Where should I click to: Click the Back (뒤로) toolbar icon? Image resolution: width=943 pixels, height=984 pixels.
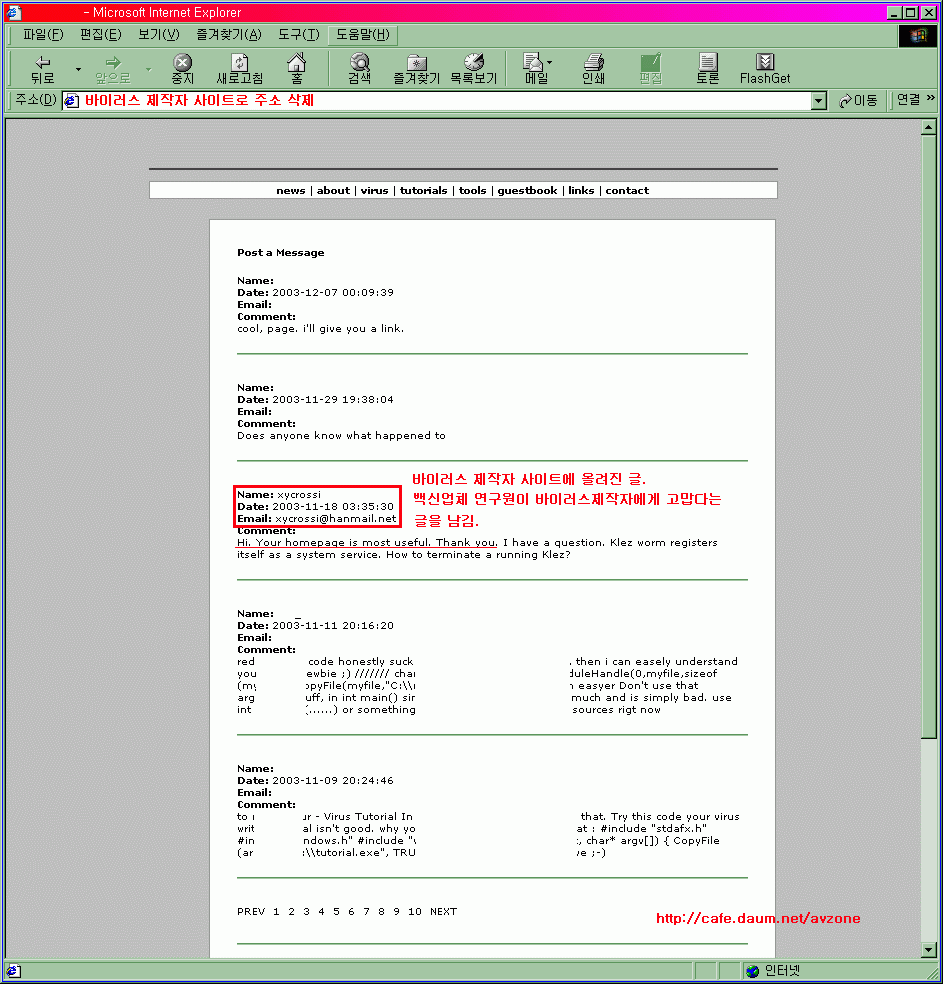pos(42,68)
